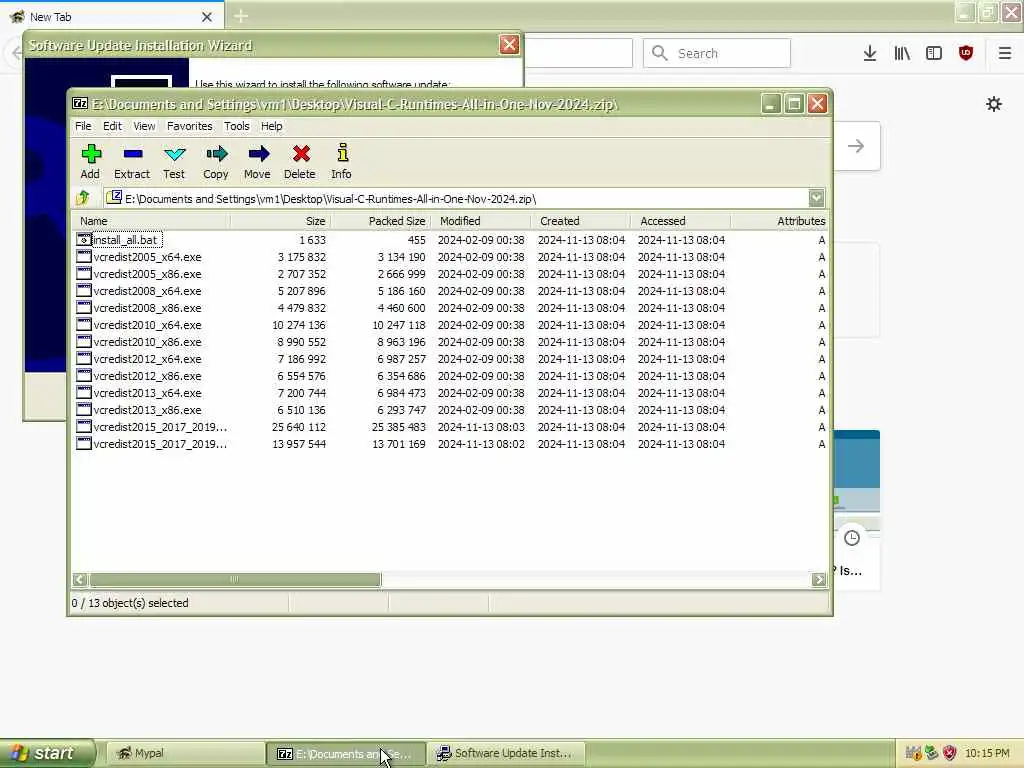
Task: Open the Help menu
Action: pyautogui.click(x=272, y=126)
